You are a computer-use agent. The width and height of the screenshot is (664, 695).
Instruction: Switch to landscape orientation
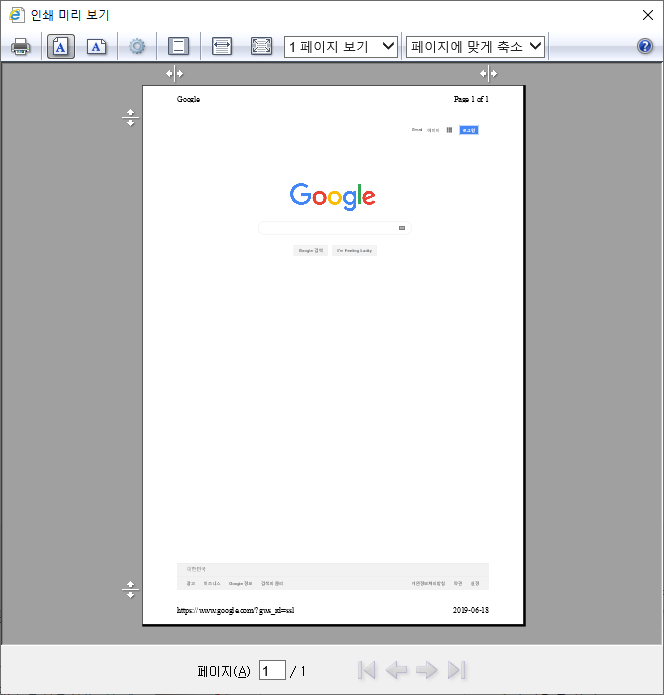[97, 47]
